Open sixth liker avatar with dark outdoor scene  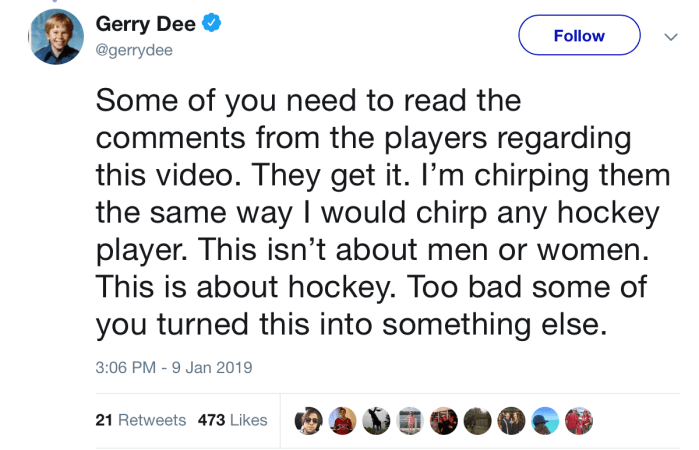click(x=477, y=421)
